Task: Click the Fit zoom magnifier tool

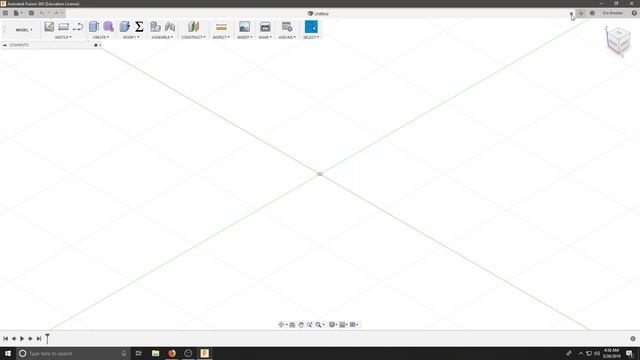Action: [x=319, y=324]
